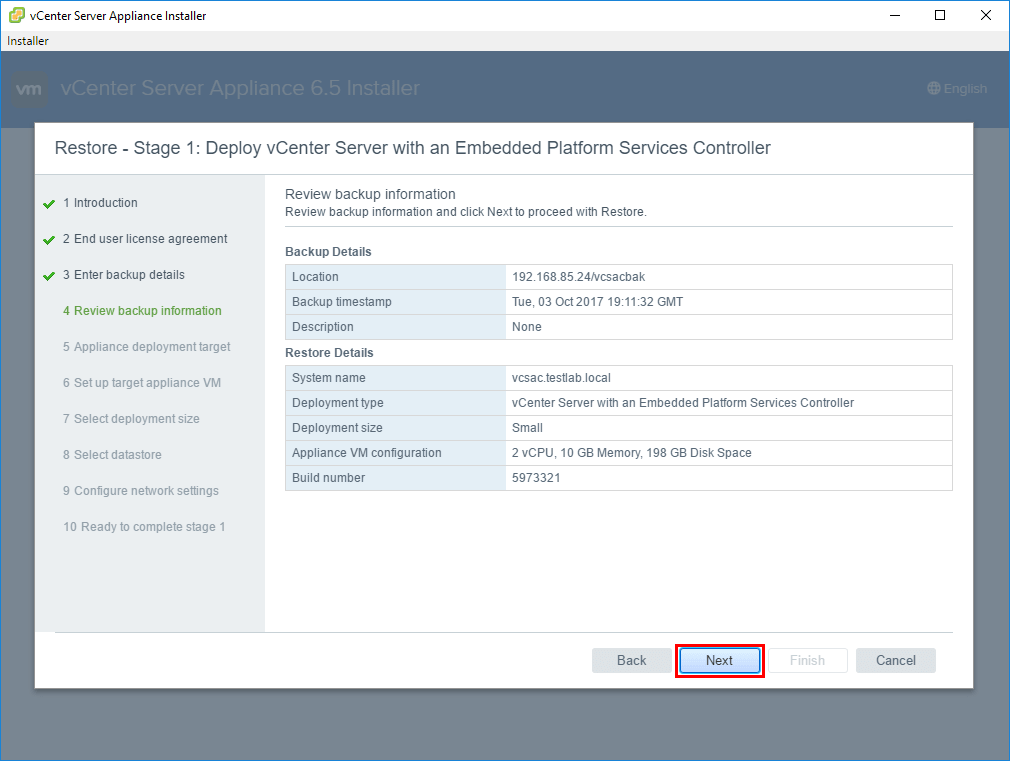Click the location value 192.168.85.24/vcsacbak
This screenshot has height=761, width=1010.
[x=578, y=277]
